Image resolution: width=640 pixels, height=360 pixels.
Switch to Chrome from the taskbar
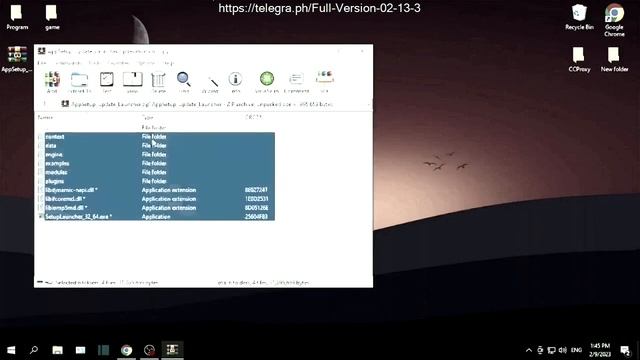(x=127, y=350)
